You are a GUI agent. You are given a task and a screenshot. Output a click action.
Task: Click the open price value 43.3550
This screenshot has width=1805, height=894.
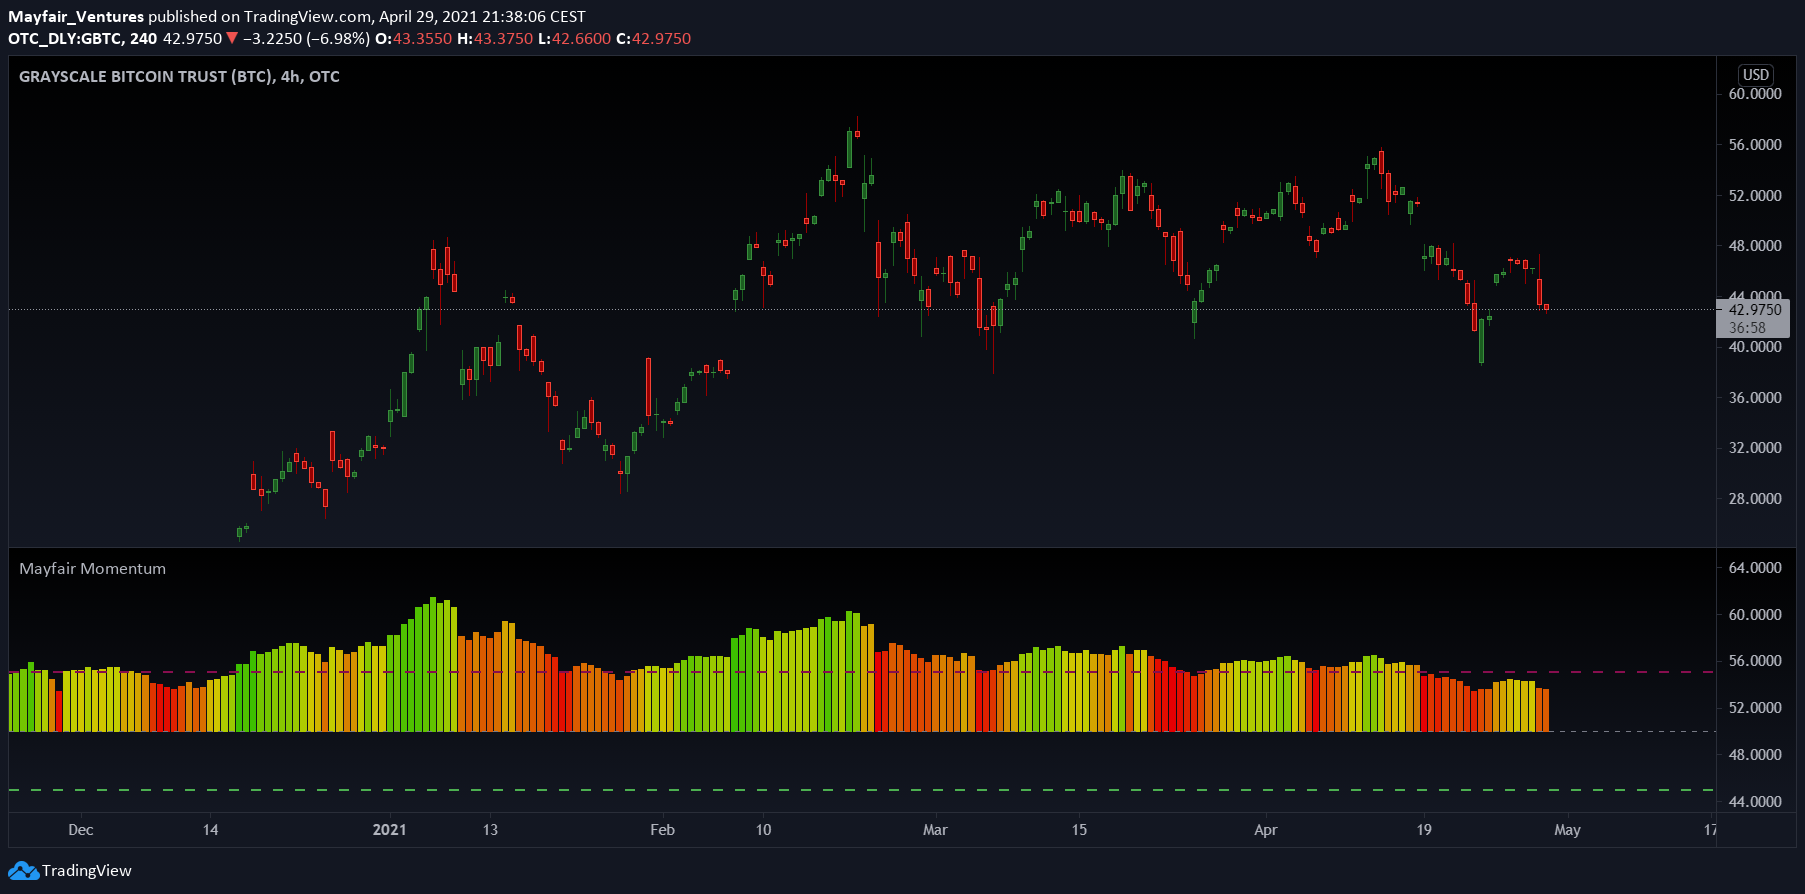click(422, 38)
